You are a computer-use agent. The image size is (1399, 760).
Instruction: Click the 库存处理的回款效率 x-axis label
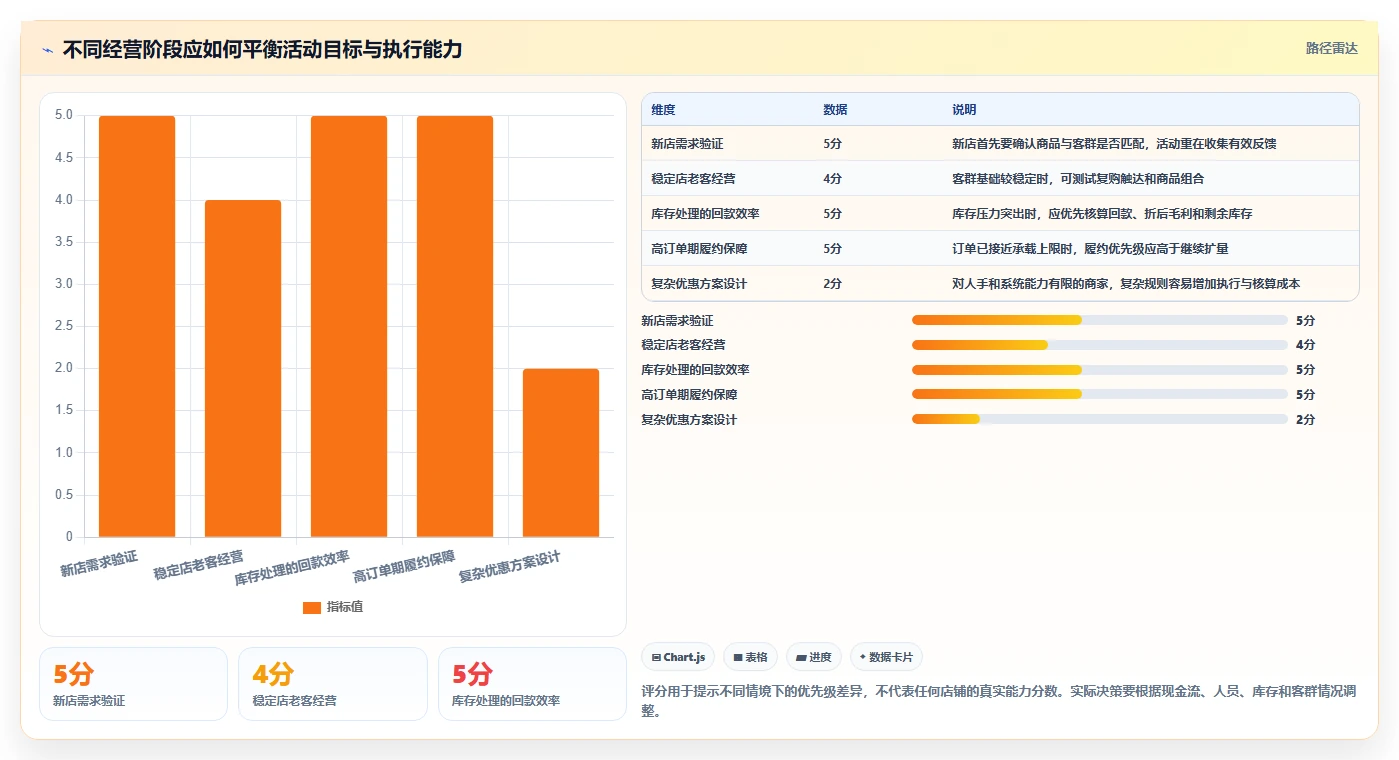click(292, 568)
